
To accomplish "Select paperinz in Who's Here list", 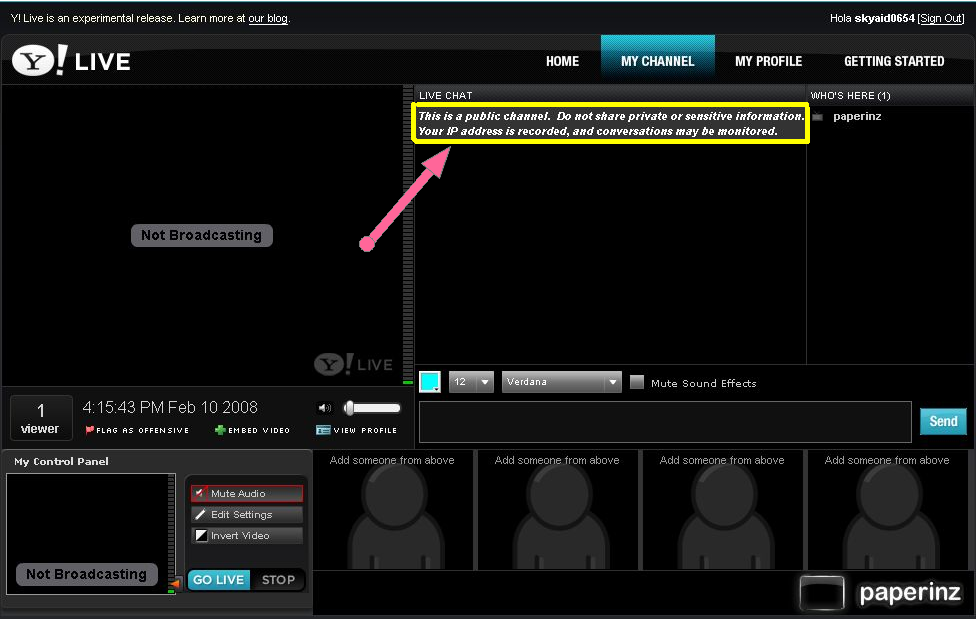I will (x=856, y=116).
